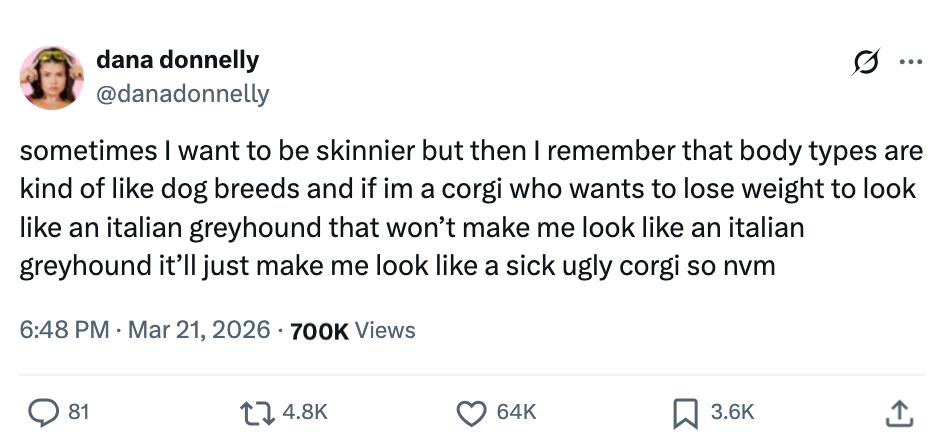Click the display name dana donnelly
934x442 pixels.
(177, 60)
